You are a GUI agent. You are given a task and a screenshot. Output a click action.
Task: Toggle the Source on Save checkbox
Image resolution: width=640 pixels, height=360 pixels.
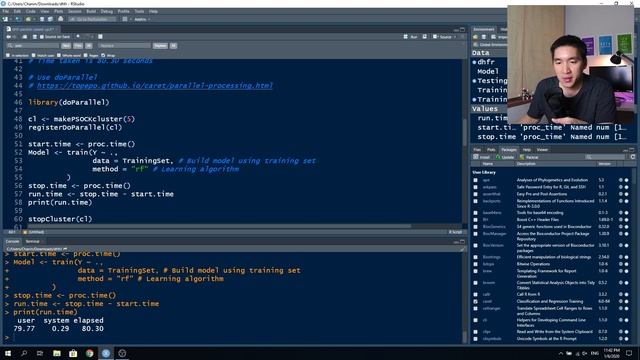coord(42,37)
